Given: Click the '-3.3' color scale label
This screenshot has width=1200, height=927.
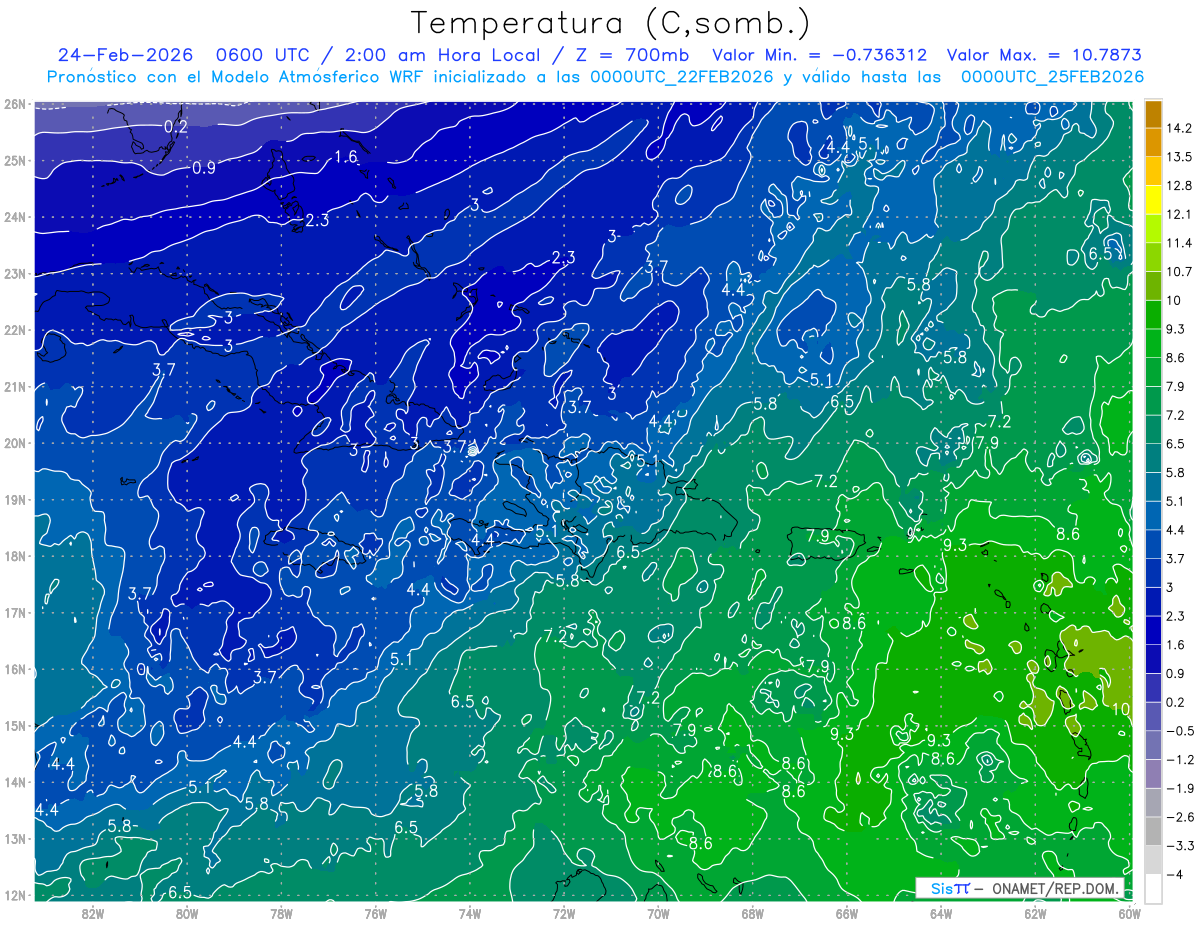Looking at the screenshot, I should 1181,845.
